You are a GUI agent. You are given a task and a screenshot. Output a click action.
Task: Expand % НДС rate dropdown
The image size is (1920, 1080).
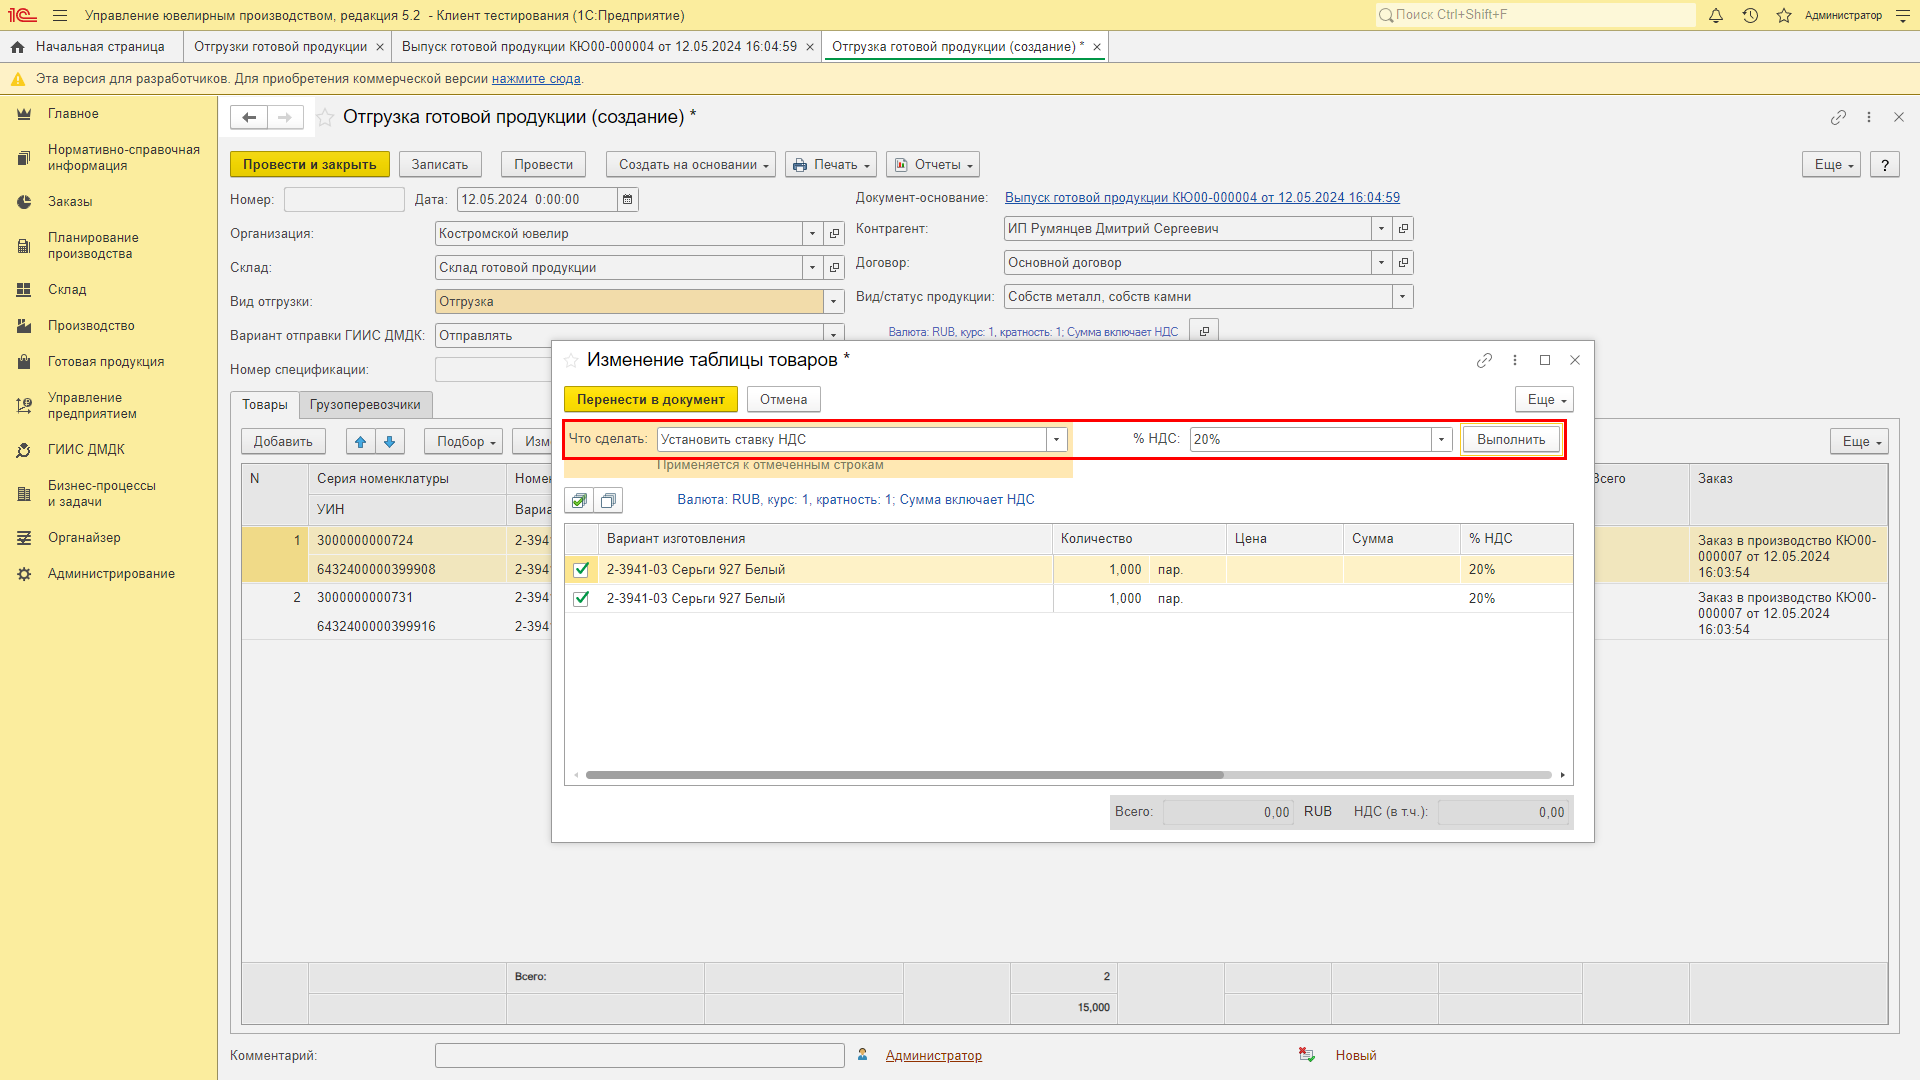click(1441, 439)
